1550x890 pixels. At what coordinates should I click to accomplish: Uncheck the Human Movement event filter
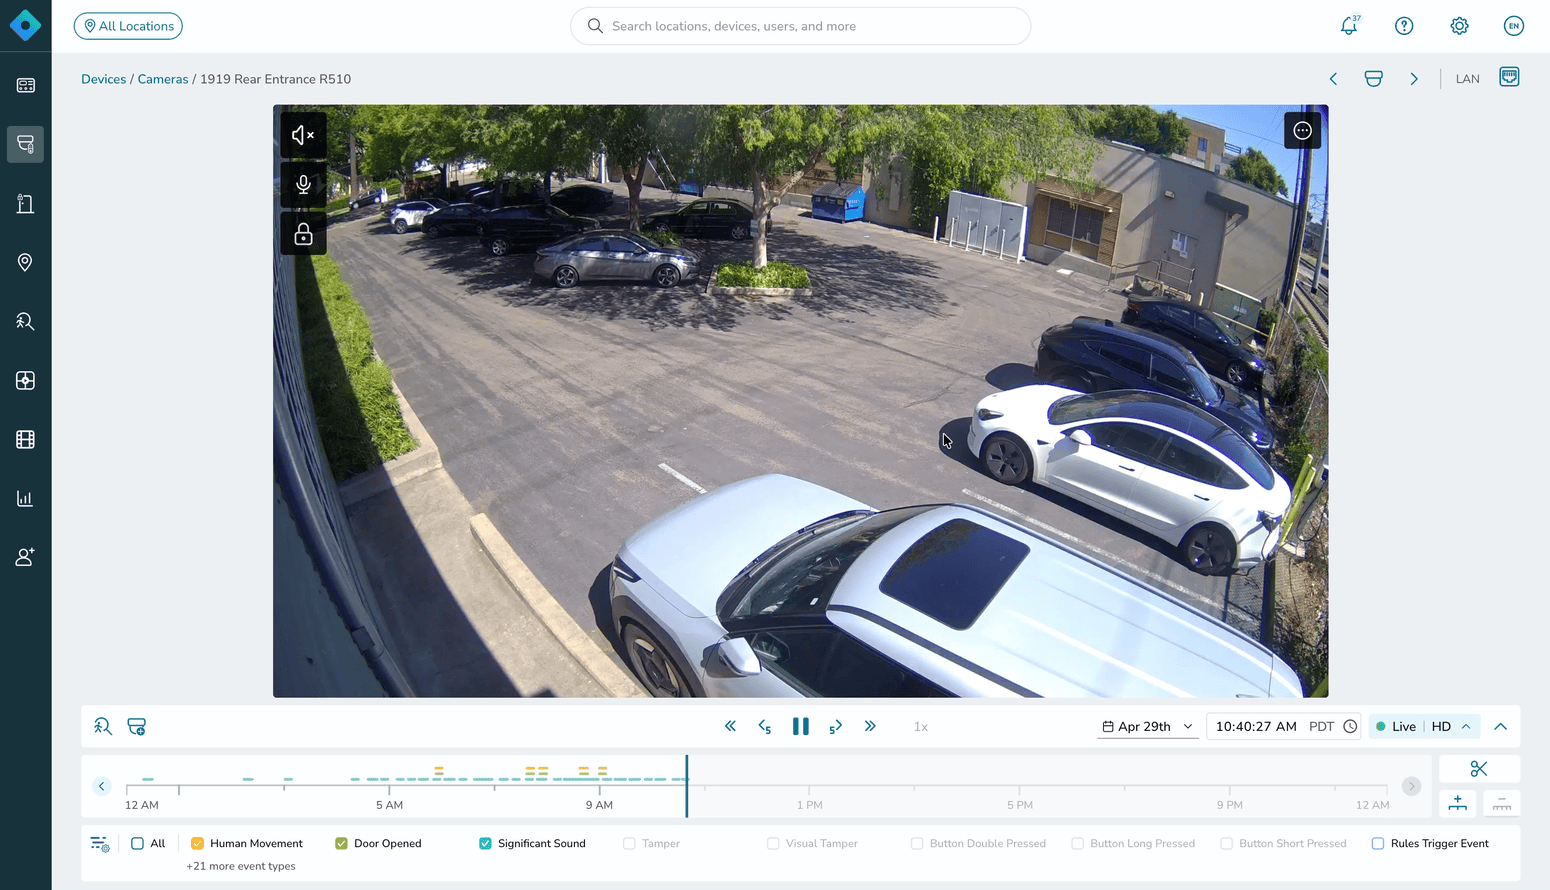pyautogui.click(x=197, y=844)
